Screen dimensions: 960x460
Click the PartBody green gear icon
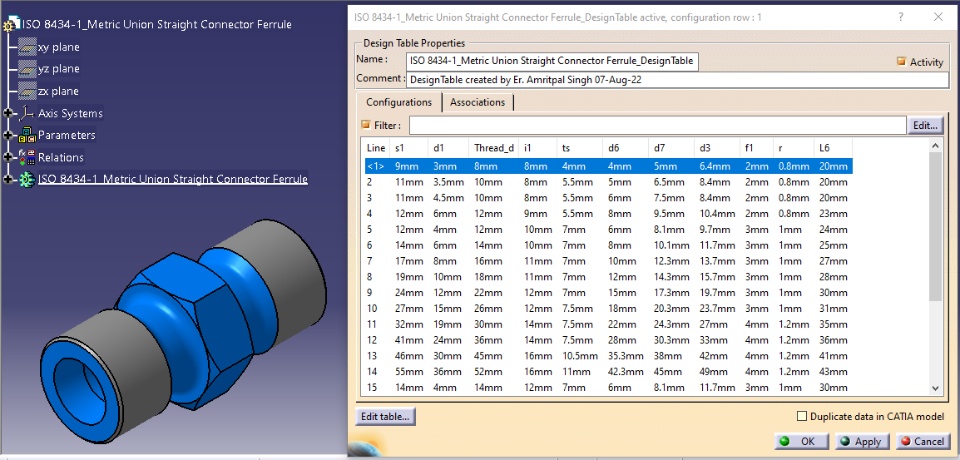(28, 179)
